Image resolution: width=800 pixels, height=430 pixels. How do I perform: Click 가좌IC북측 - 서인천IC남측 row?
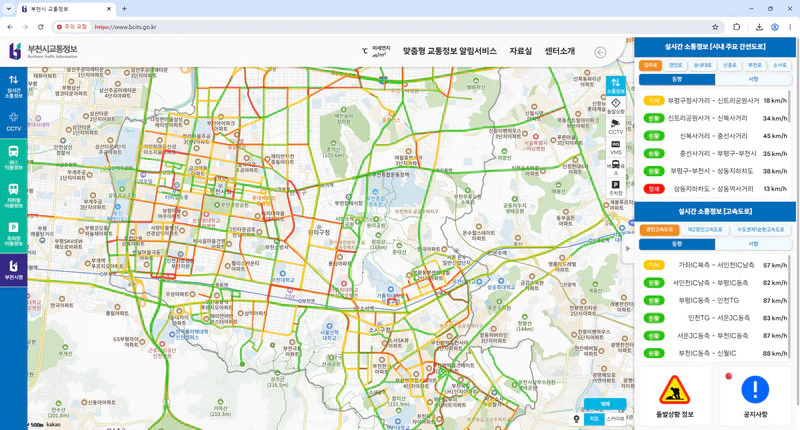point(715,265)
